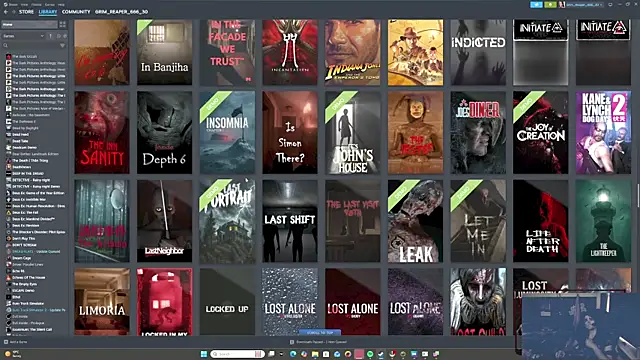Select DON'T SCREAM in the sidebar list
Screen dimensions: 640x360
(x=24, y=245)
